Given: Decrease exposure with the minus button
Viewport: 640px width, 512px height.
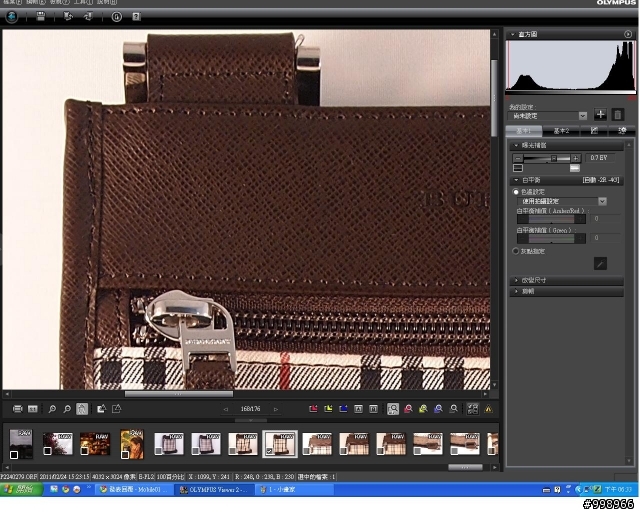Looking at the screenshot, I should [518, 158].
